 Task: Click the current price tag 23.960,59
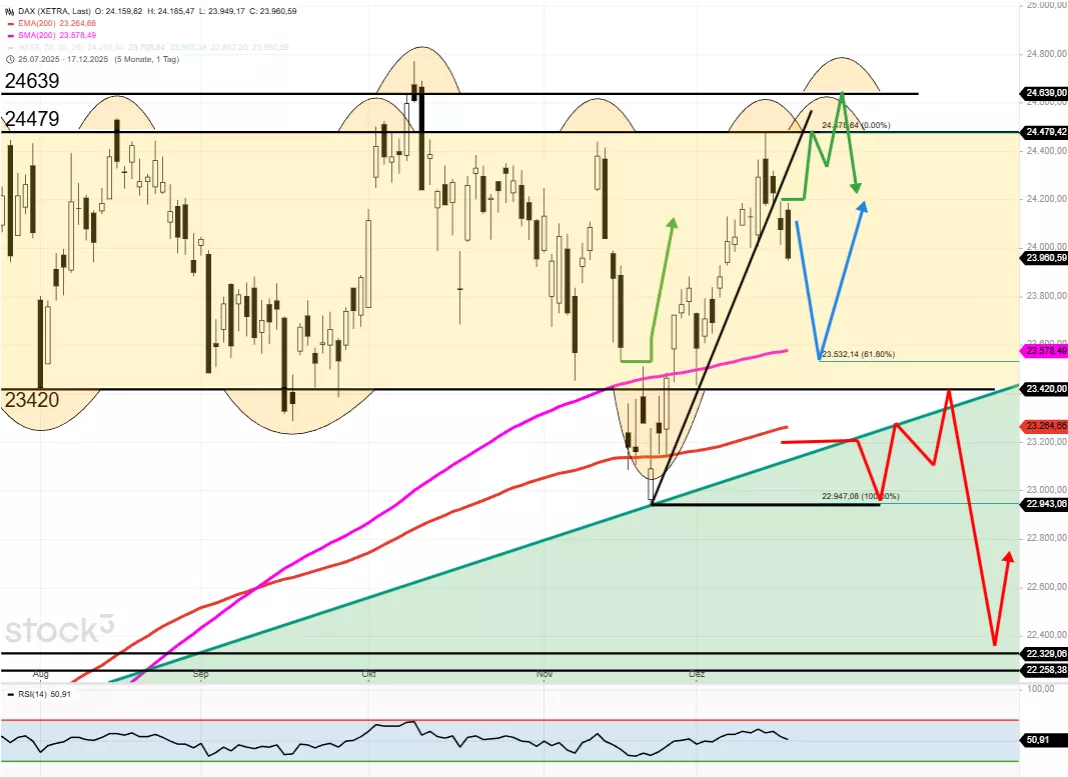(x=1046, y=258)
